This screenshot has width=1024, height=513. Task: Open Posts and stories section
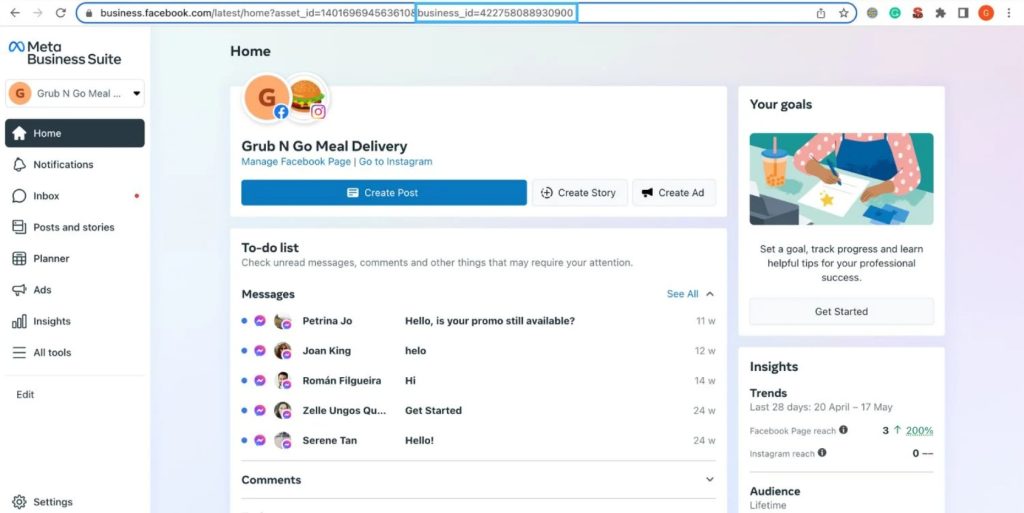(x=75, y=227)
